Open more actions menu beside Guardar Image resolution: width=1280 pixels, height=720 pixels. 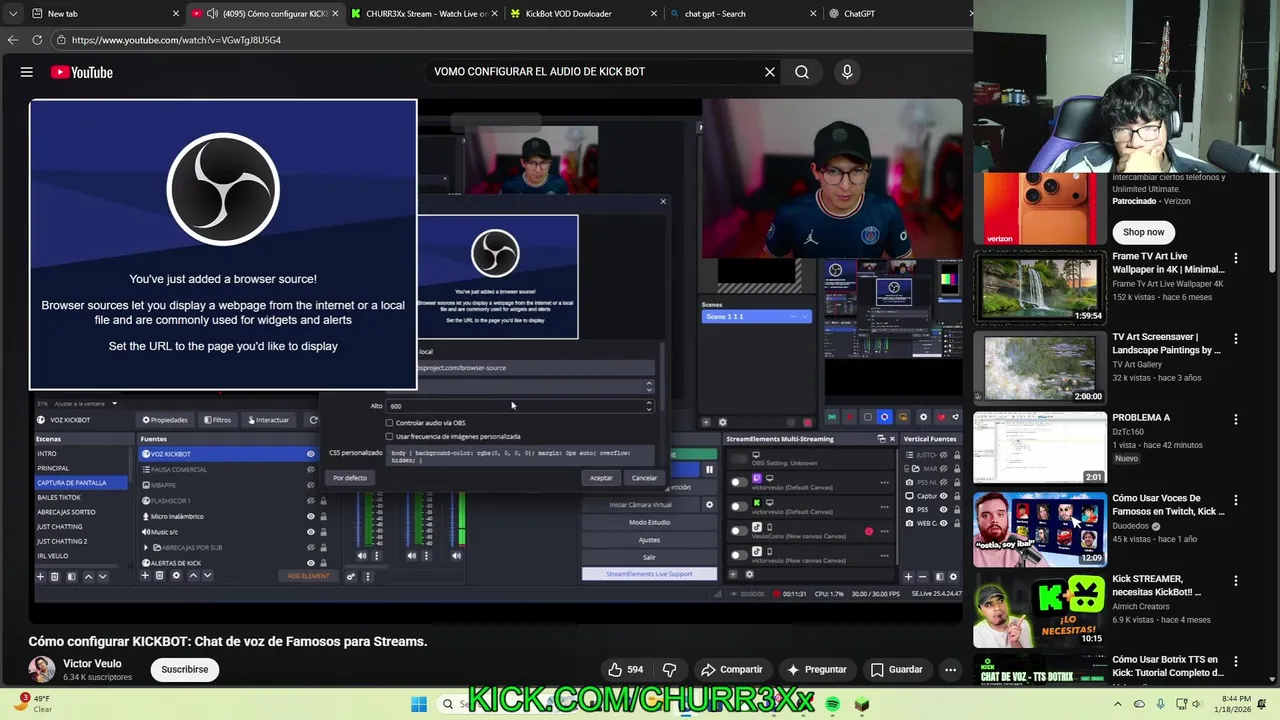(x=951, y=669)
